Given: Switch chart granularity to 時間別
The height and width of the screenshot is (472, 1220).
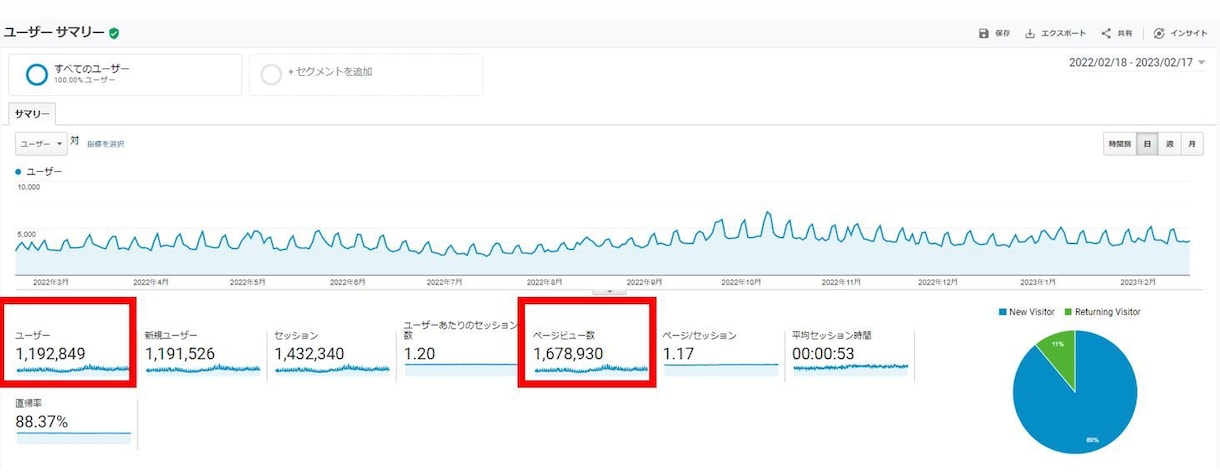Looking at the screenshot, I should (x=1119, y=144).
